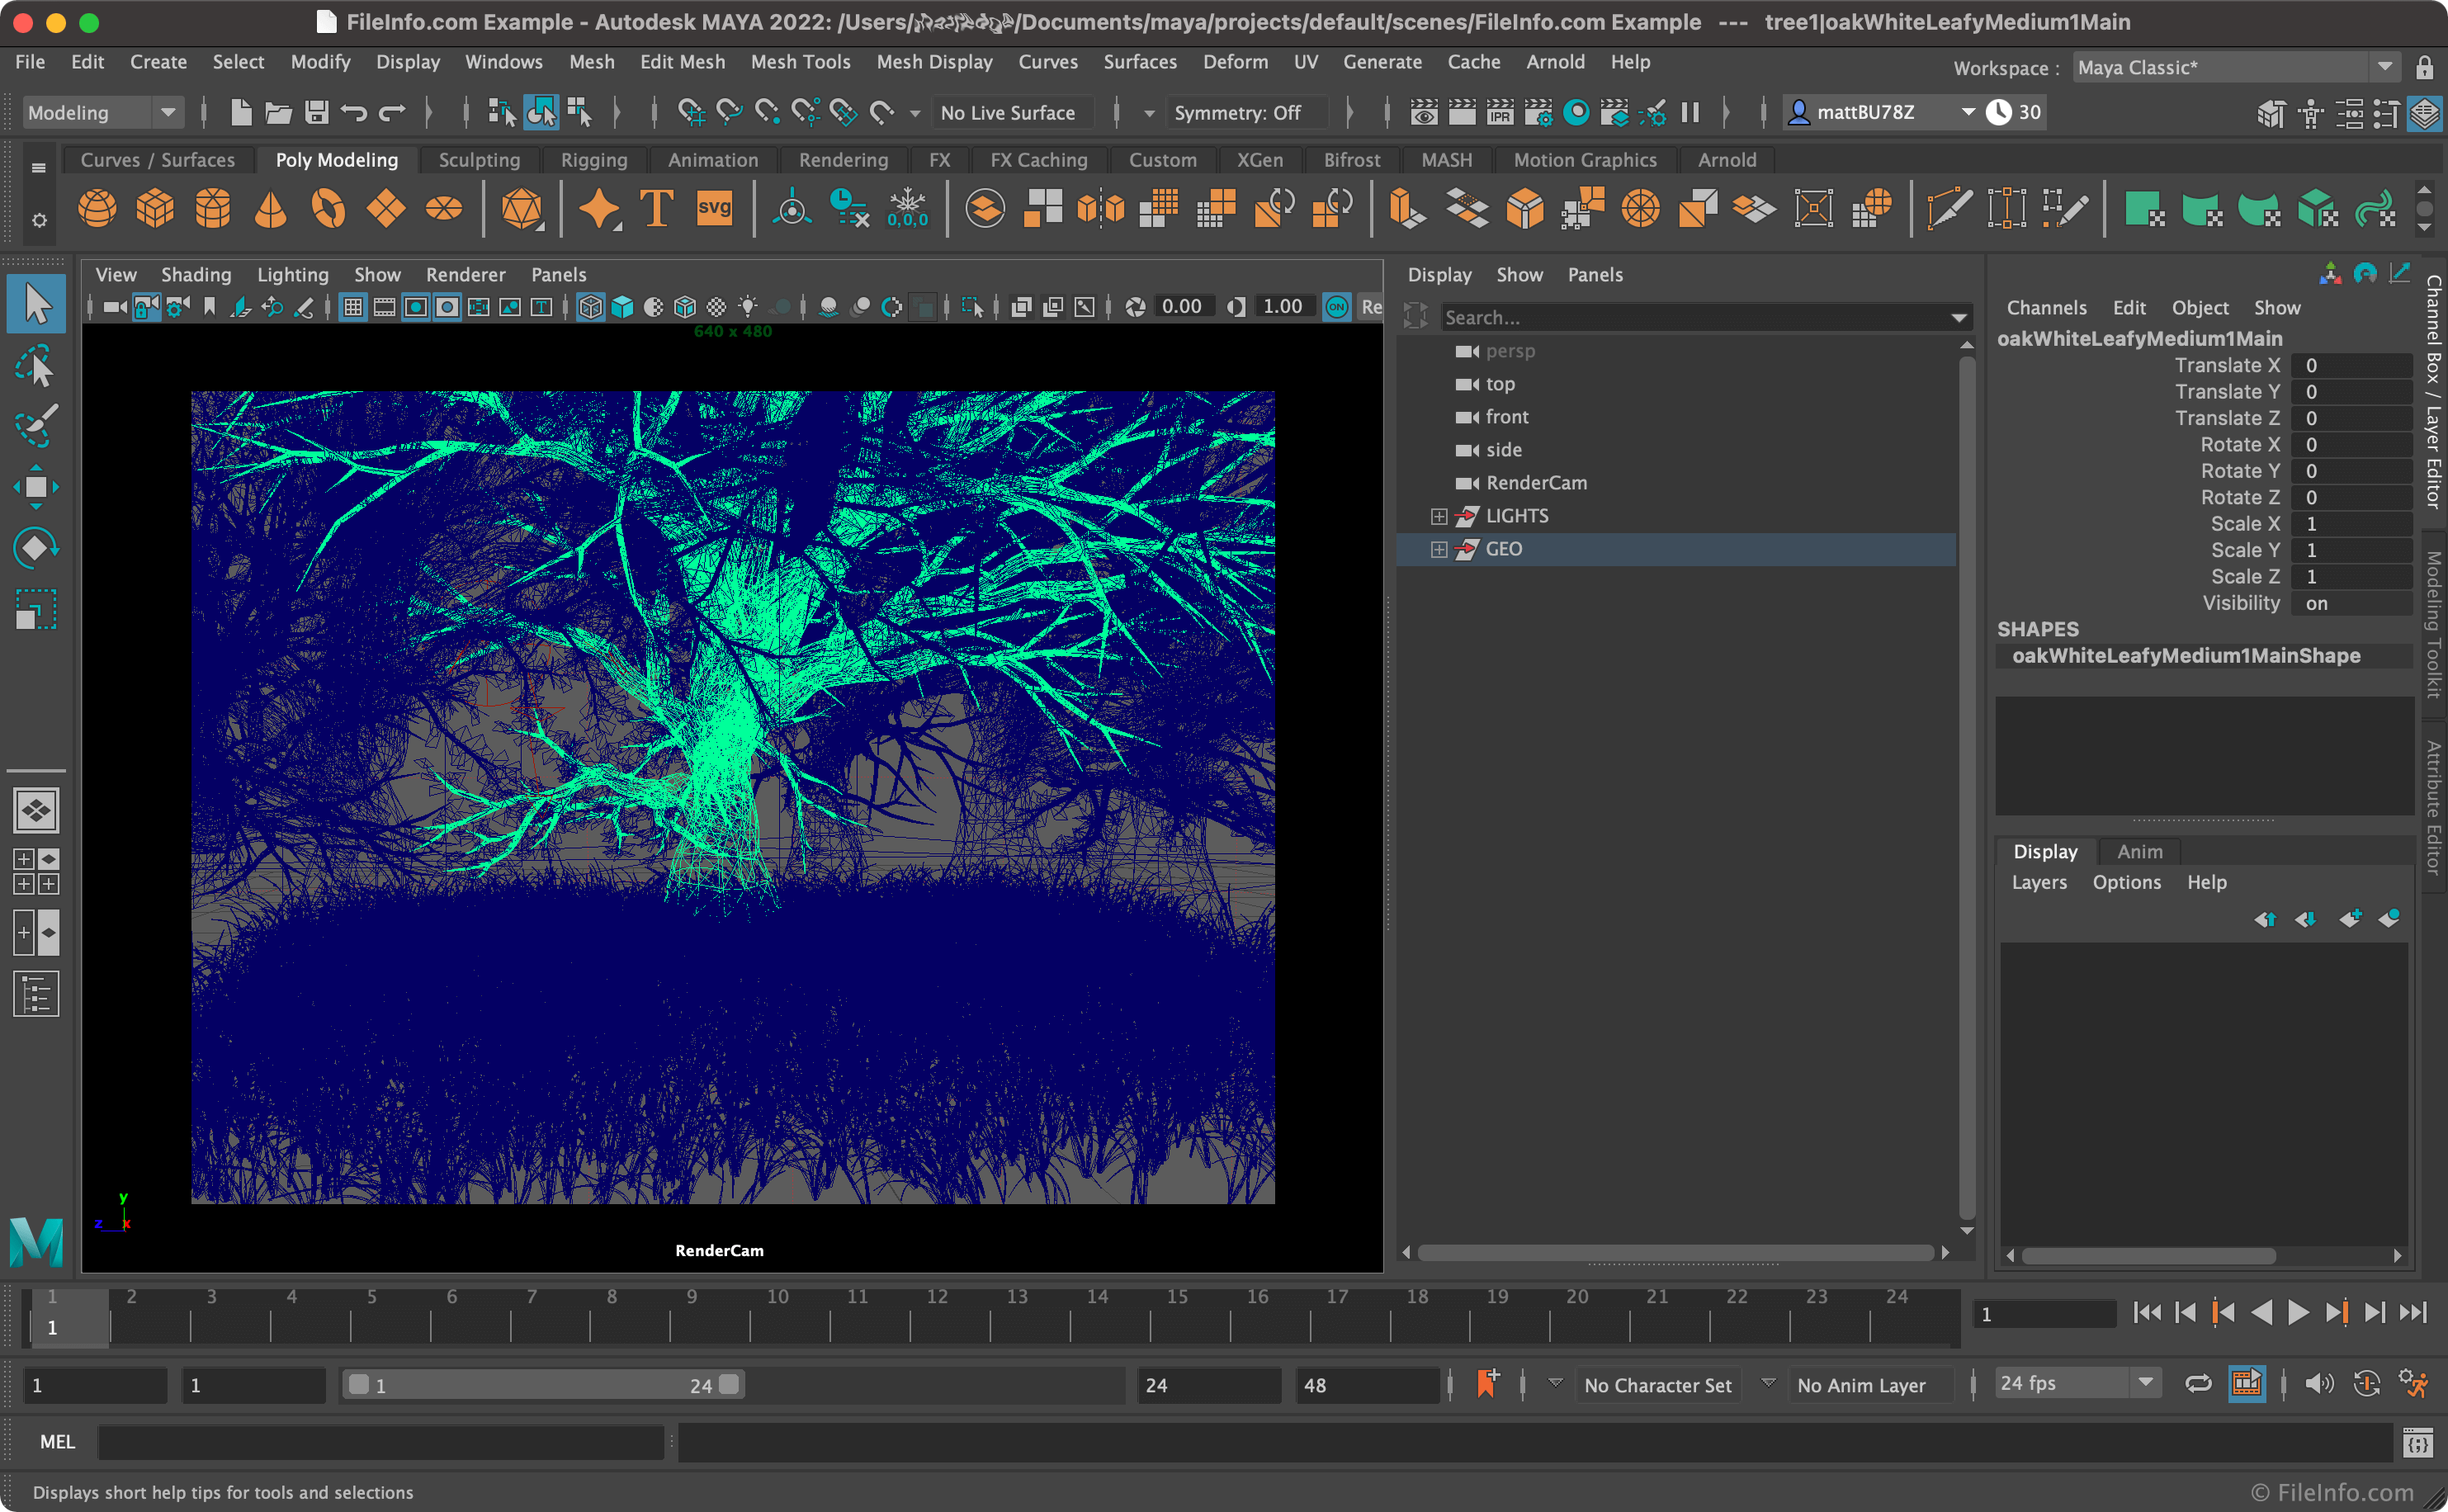Switch to the Sculpting shelf tab
The width and height of the screenshot is (2448, 1512).
pyautogui.click(x=479, y=160)
